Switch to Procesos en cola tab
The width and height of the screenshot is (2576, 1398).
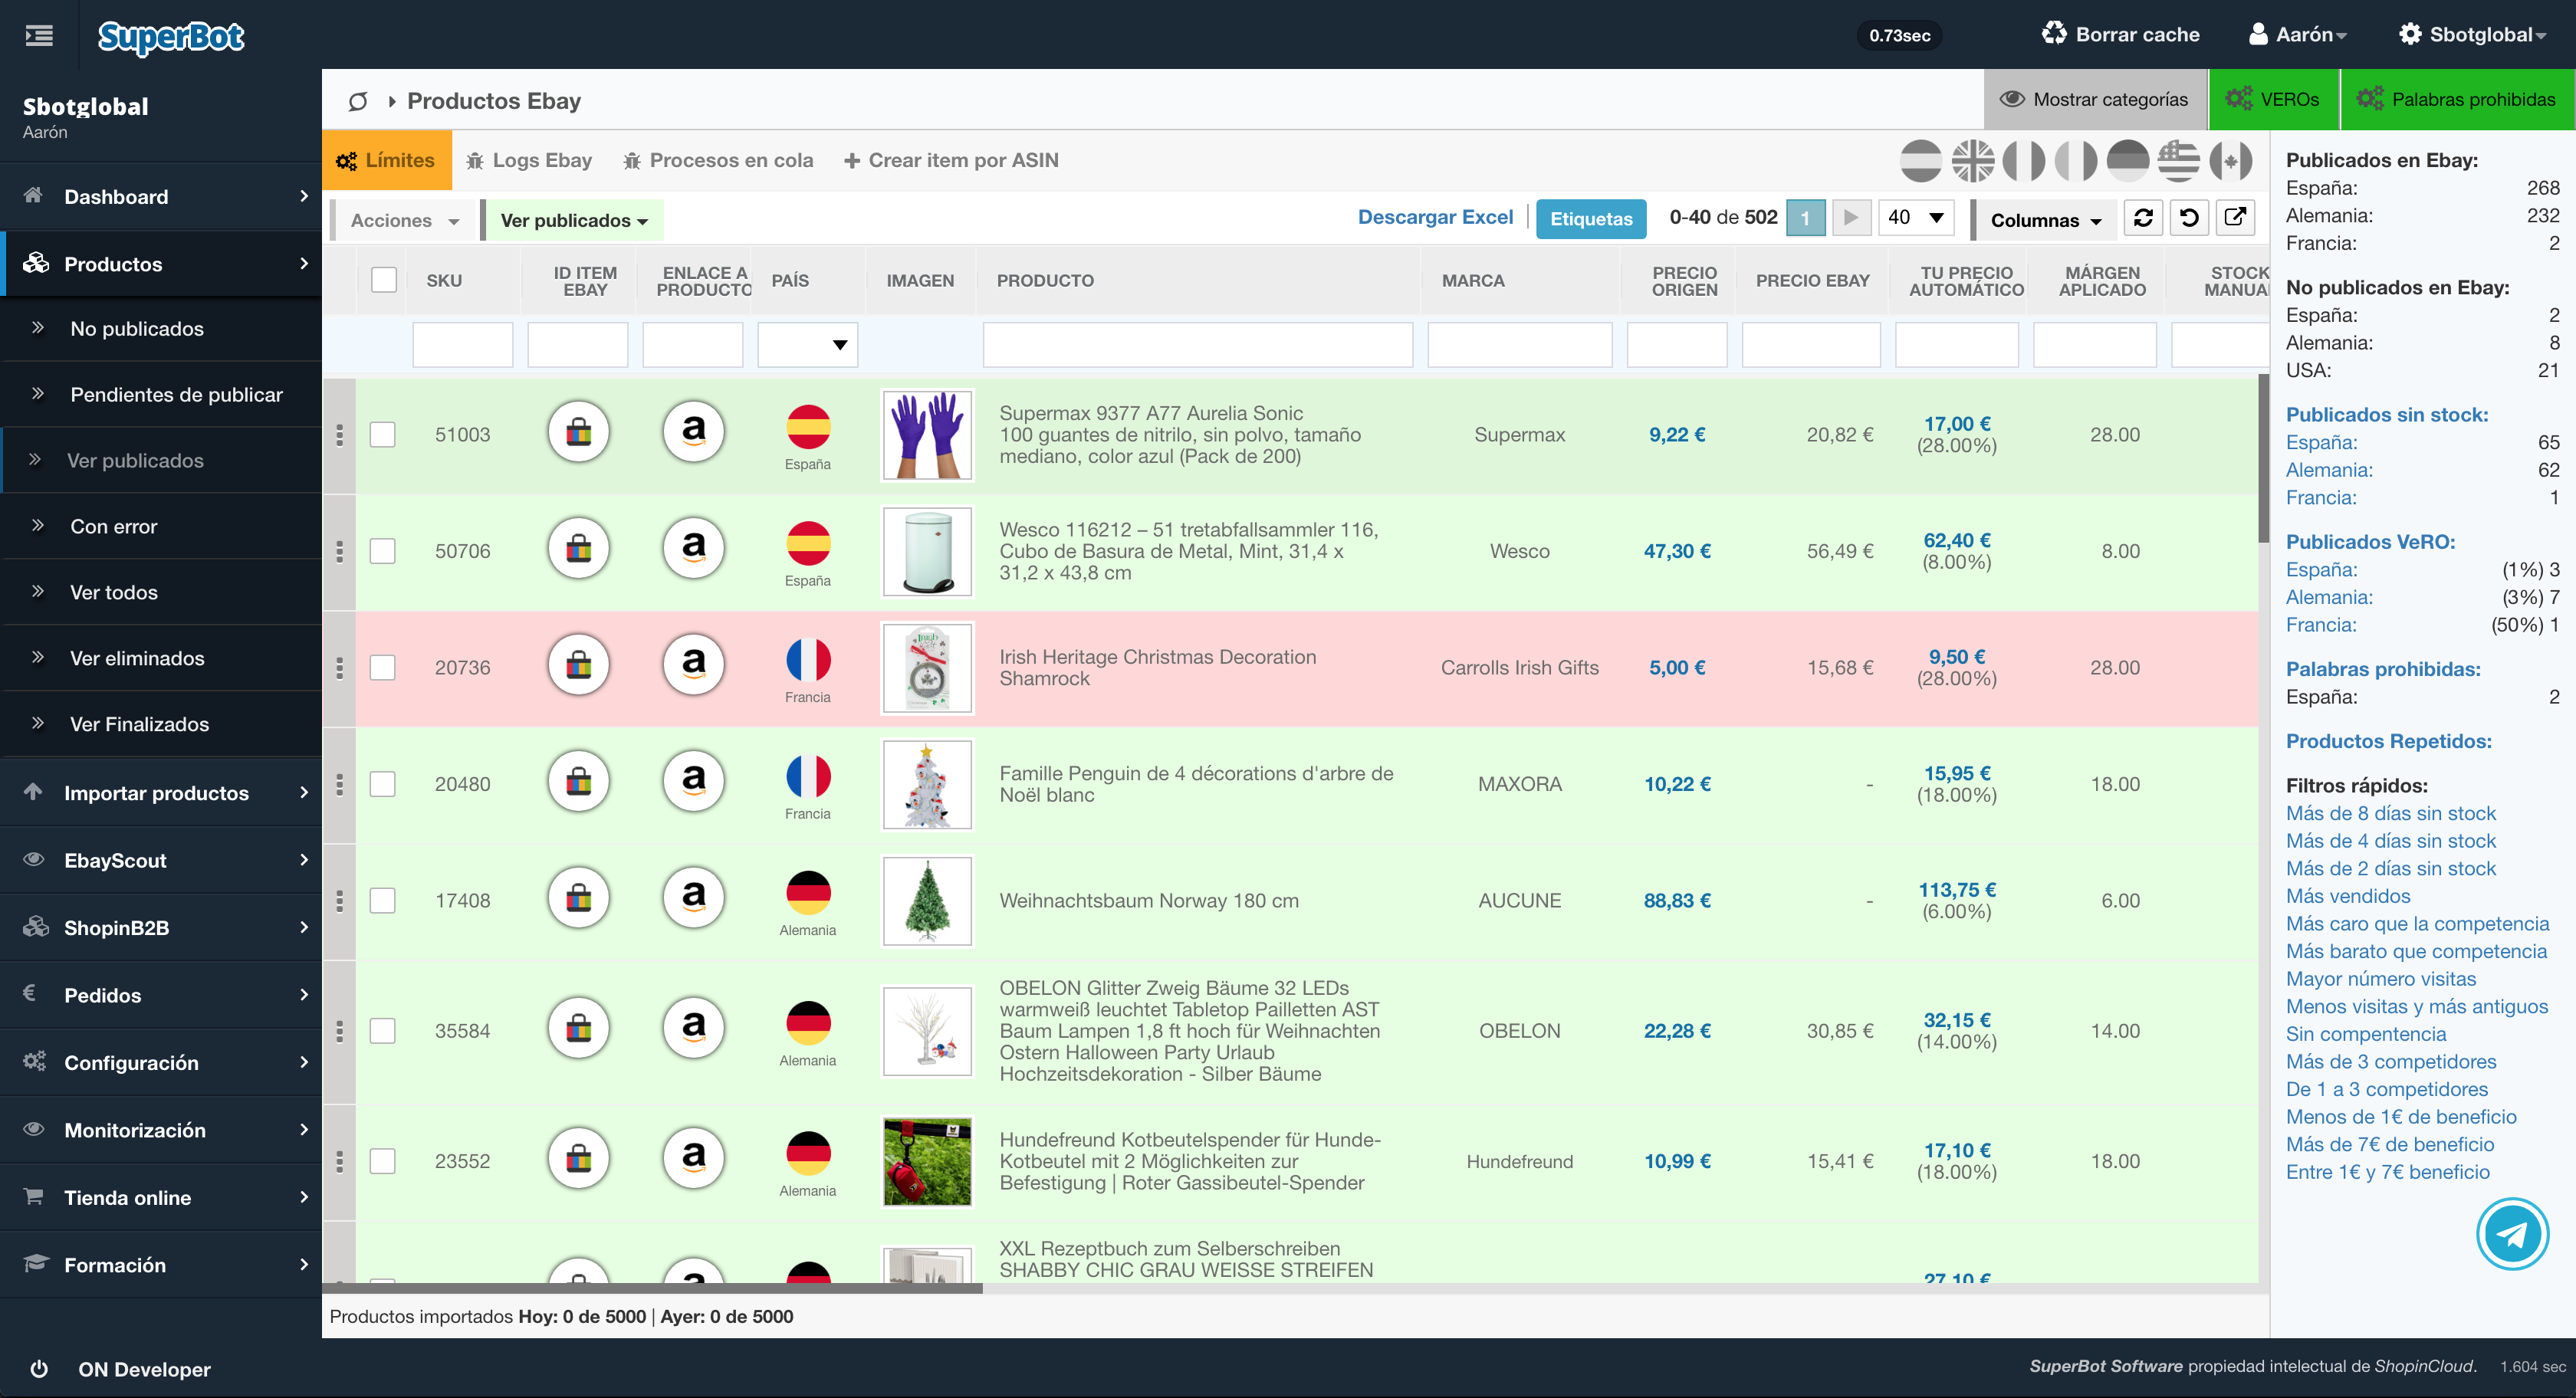[718, 160]
